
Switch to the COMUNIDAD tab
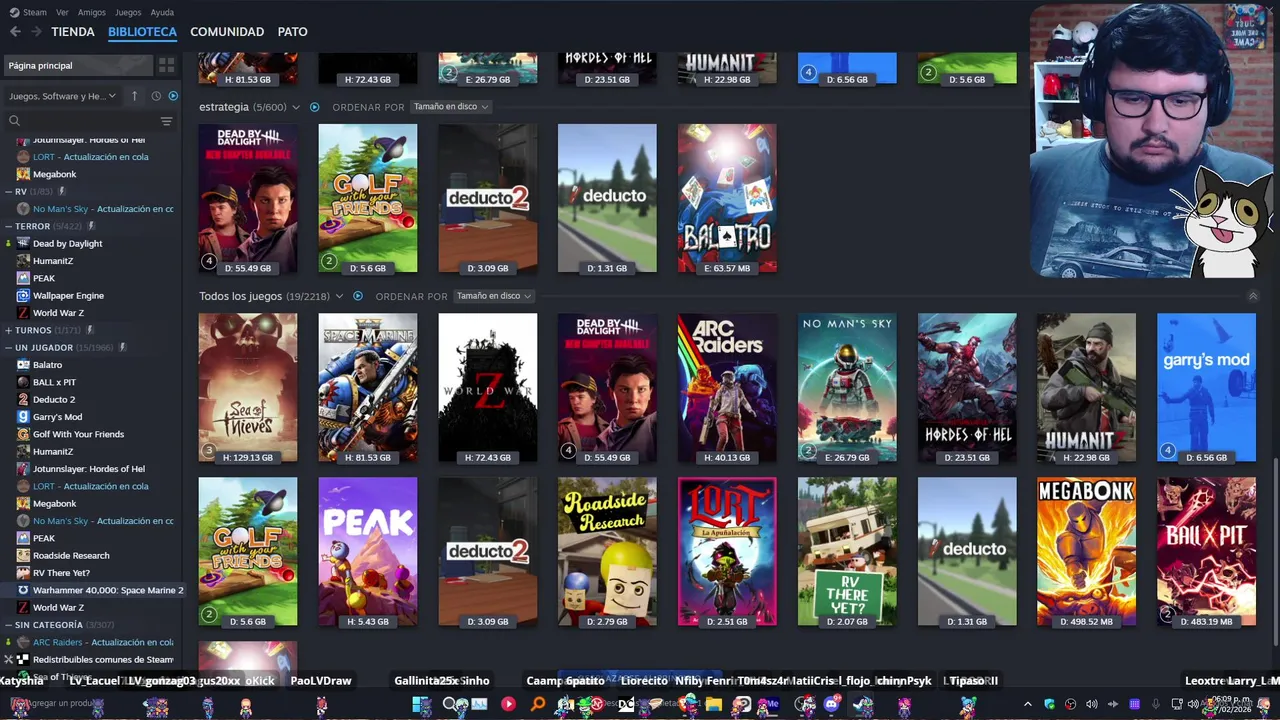click(227, 32)
